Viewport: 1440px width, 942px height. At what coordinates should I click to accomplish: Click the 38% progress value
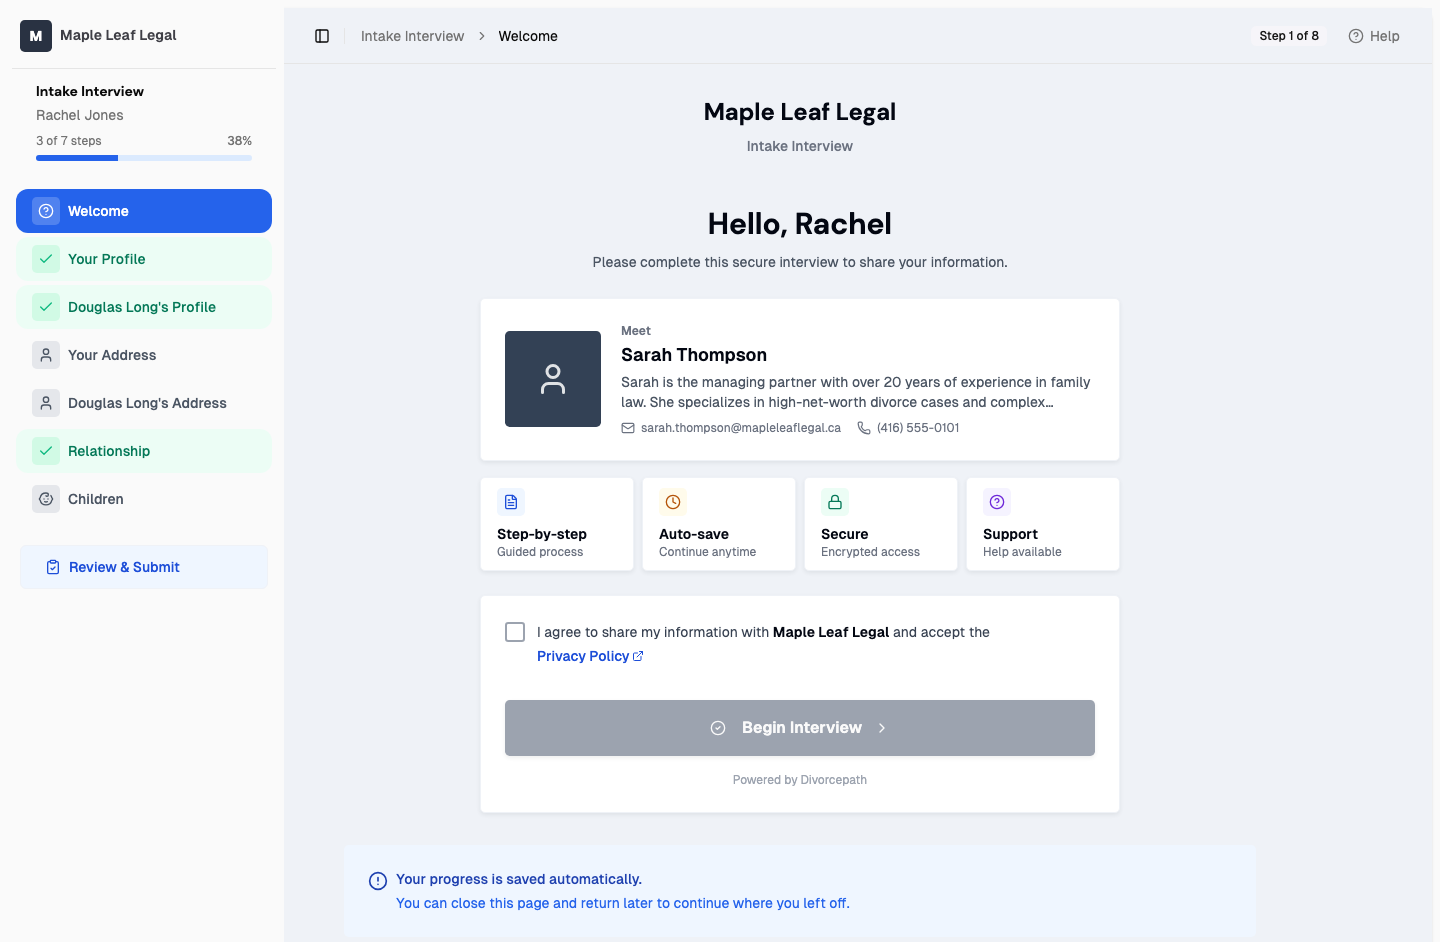click(x=239, y=141)
